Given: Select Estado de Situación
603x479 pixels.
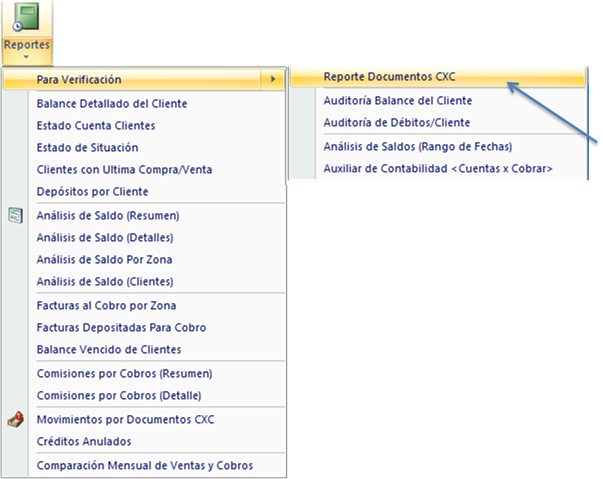Looking at the screenshot, I should [87, 148].
